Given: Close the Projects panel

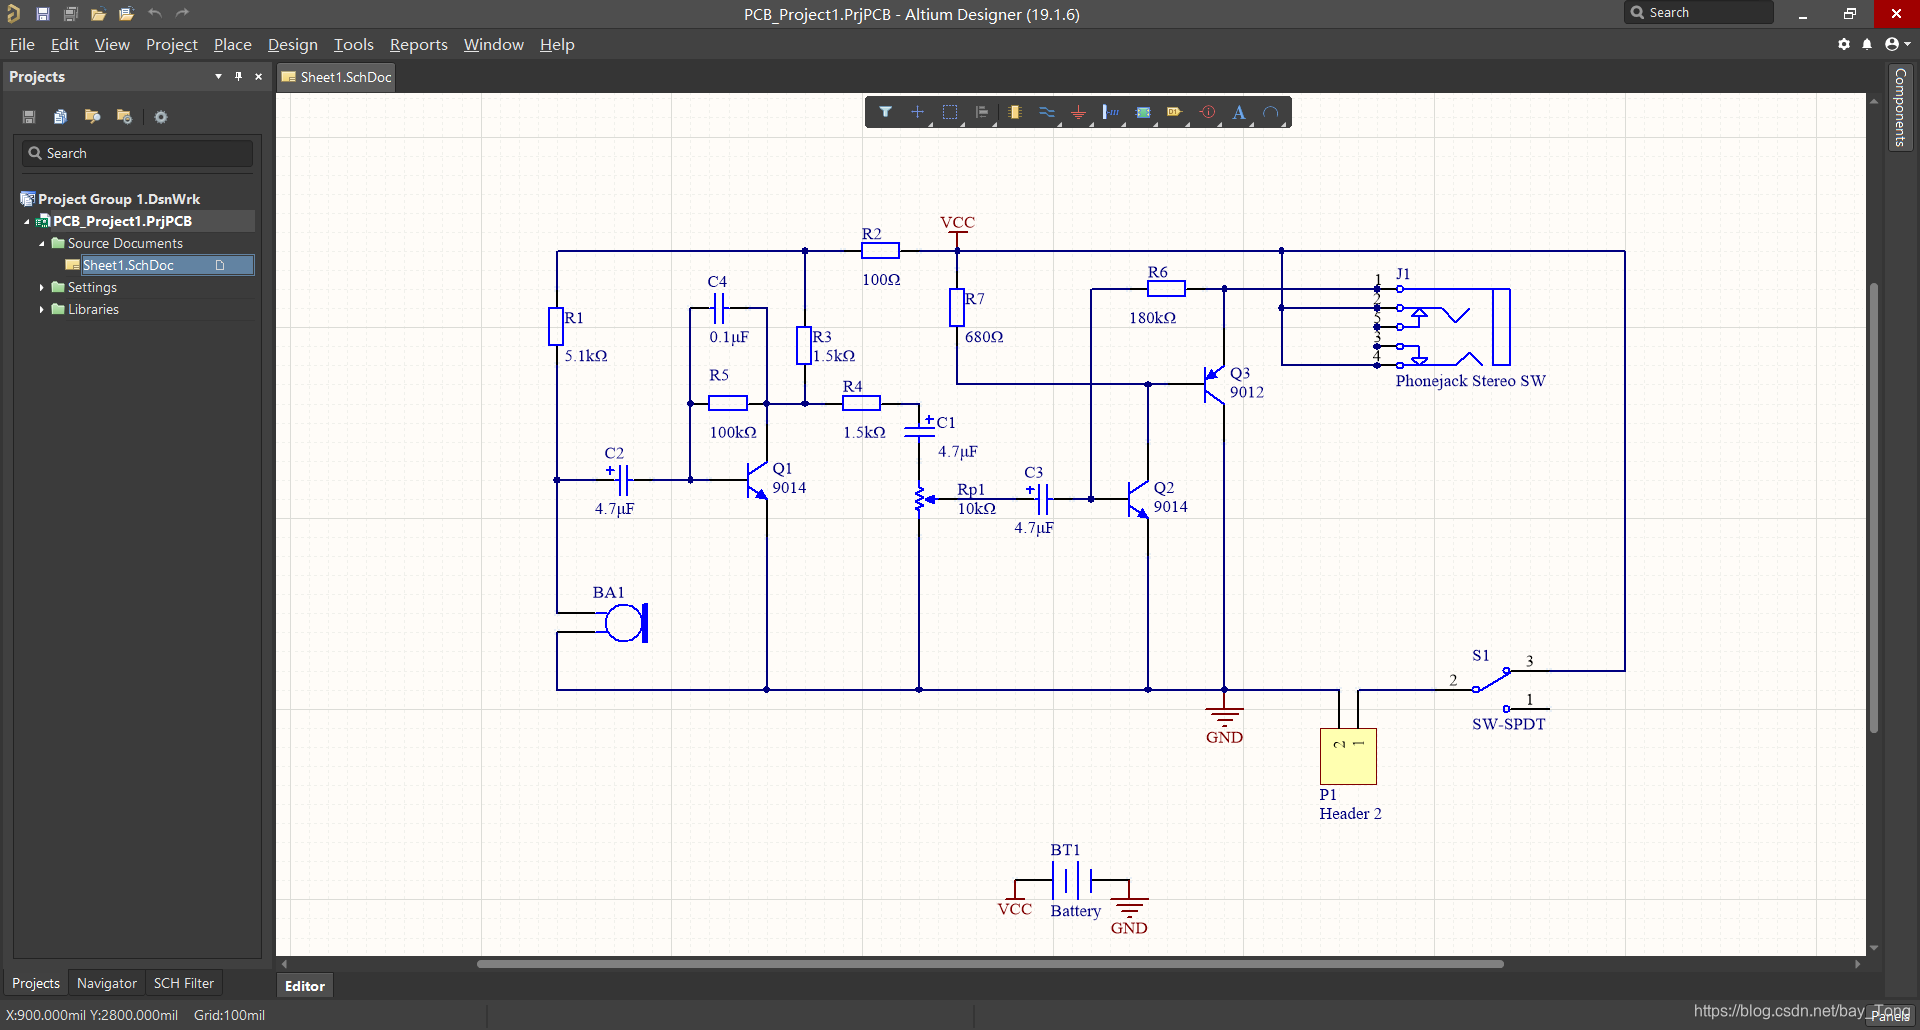Looking at the screenshot, I should [x=258, y=76].
